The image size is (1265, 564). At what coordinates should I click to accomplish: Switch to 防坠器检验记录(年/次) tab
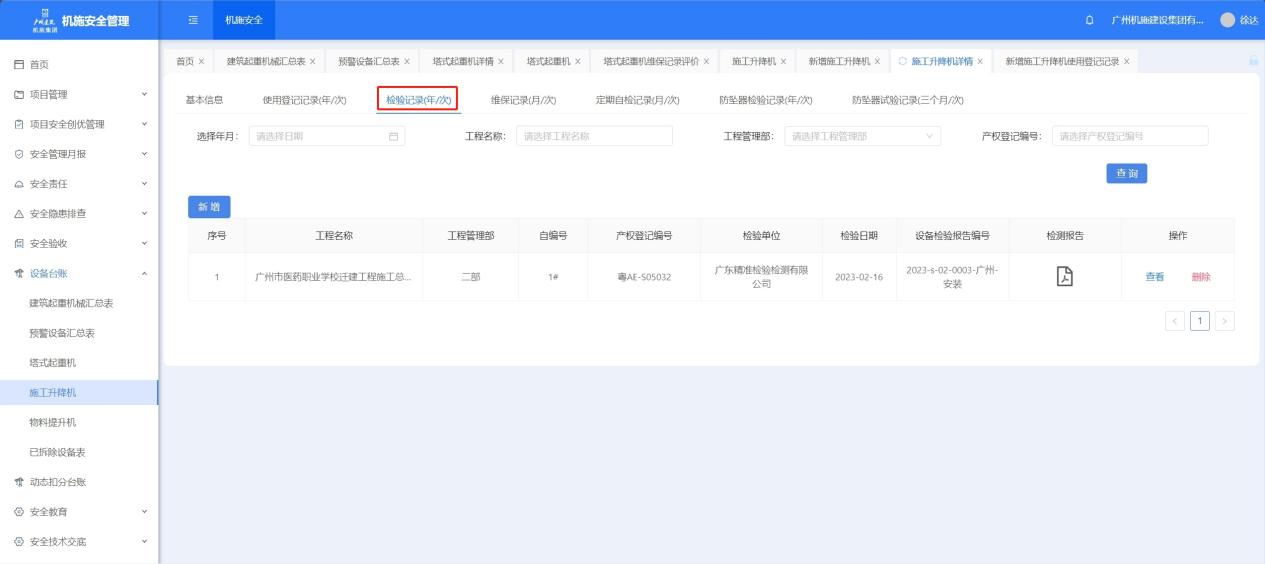pos(765,100)
